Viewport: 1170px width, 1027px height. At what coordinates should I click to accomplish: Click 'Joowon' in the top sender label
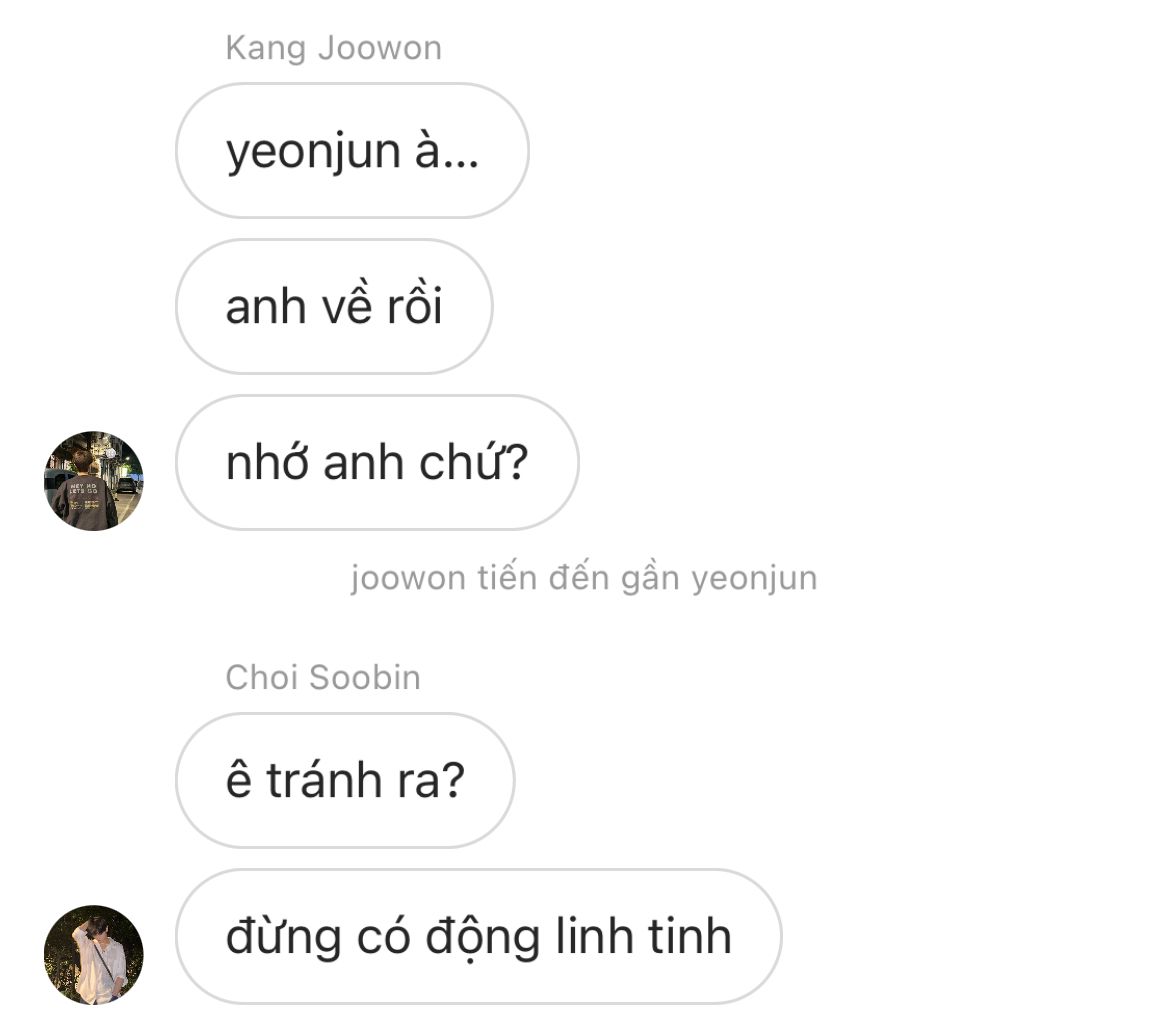point(380,49)
